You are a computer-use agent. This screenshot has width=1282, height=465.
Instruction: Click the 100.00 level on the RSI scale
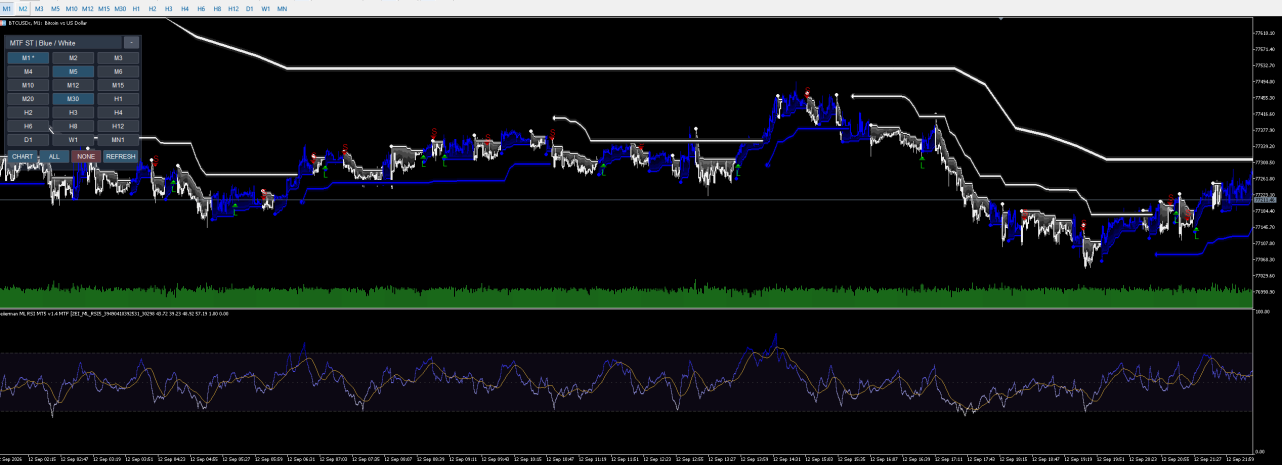click(1262, 313)
